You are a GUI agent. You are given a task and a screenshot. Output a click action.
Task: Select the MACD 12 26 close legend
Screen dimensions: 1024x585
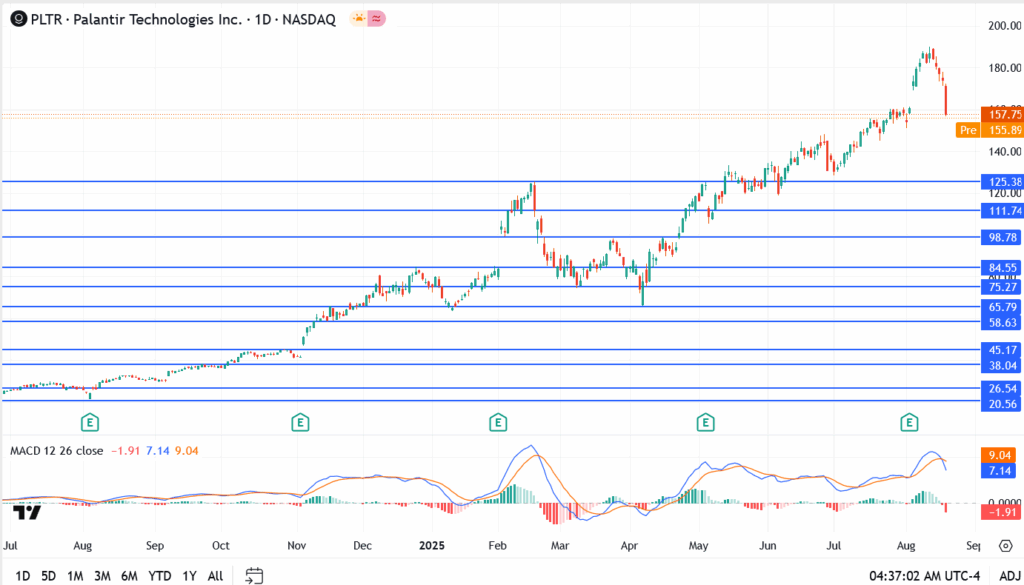point(55,451)
